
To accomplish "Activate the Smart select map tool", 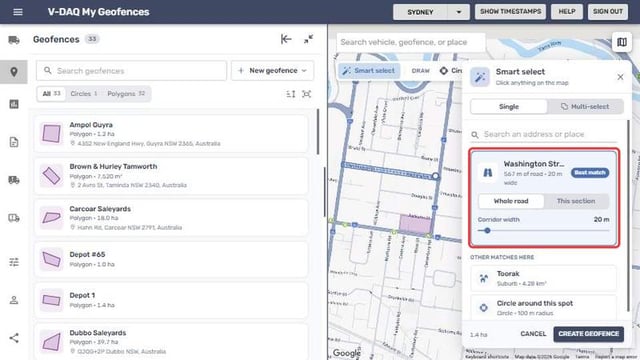I will (369, 71).
